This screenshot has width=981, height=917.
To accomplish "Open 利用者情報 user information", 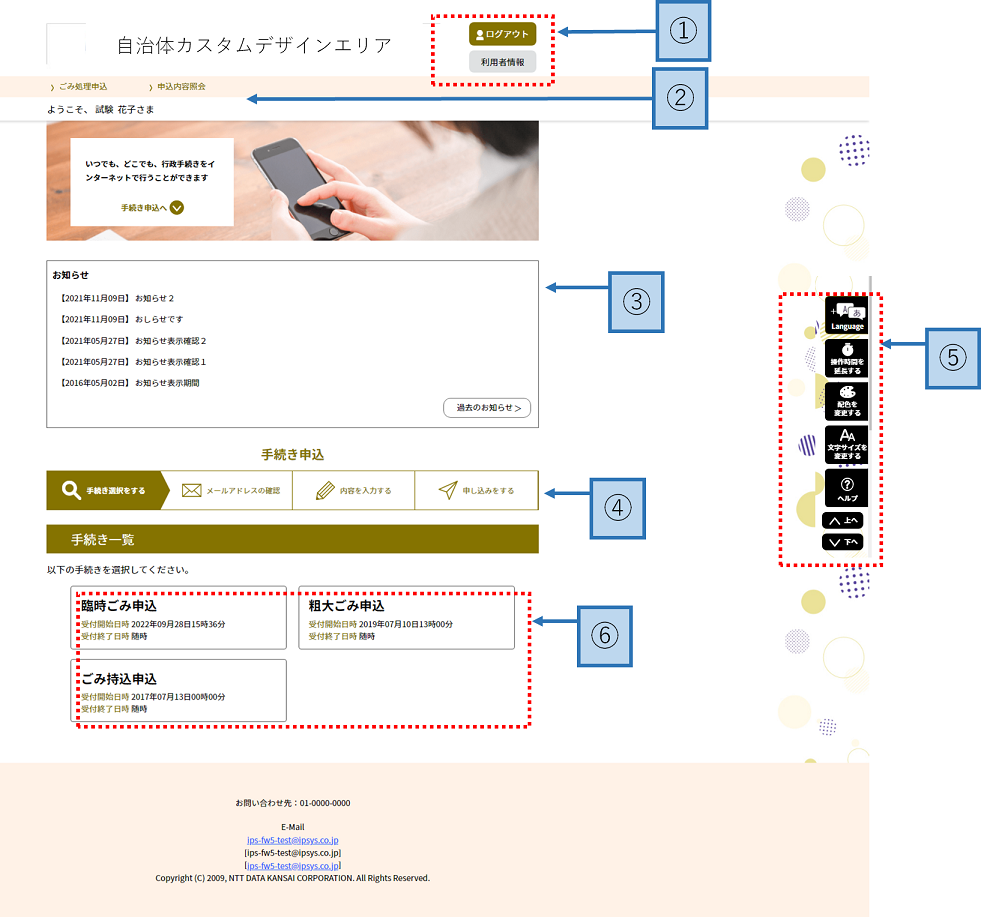I will (x=502, y=62).
